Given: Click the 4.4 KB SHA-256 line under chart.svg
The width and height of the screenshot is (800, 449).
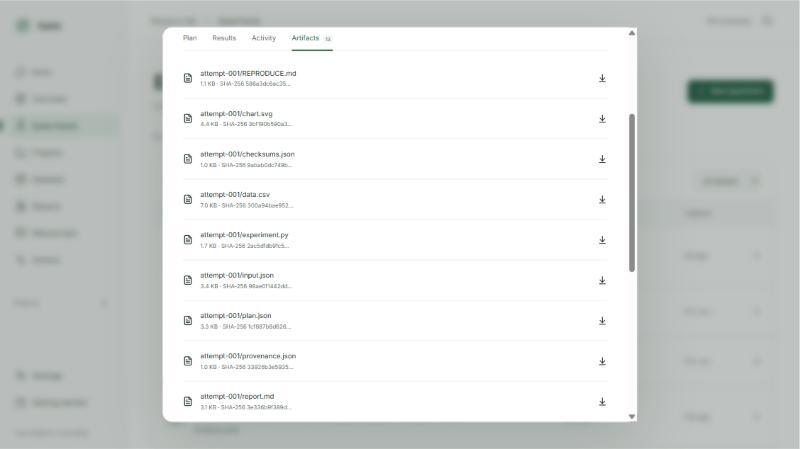Looking at the screenshot, I should (x=246, y=124).
